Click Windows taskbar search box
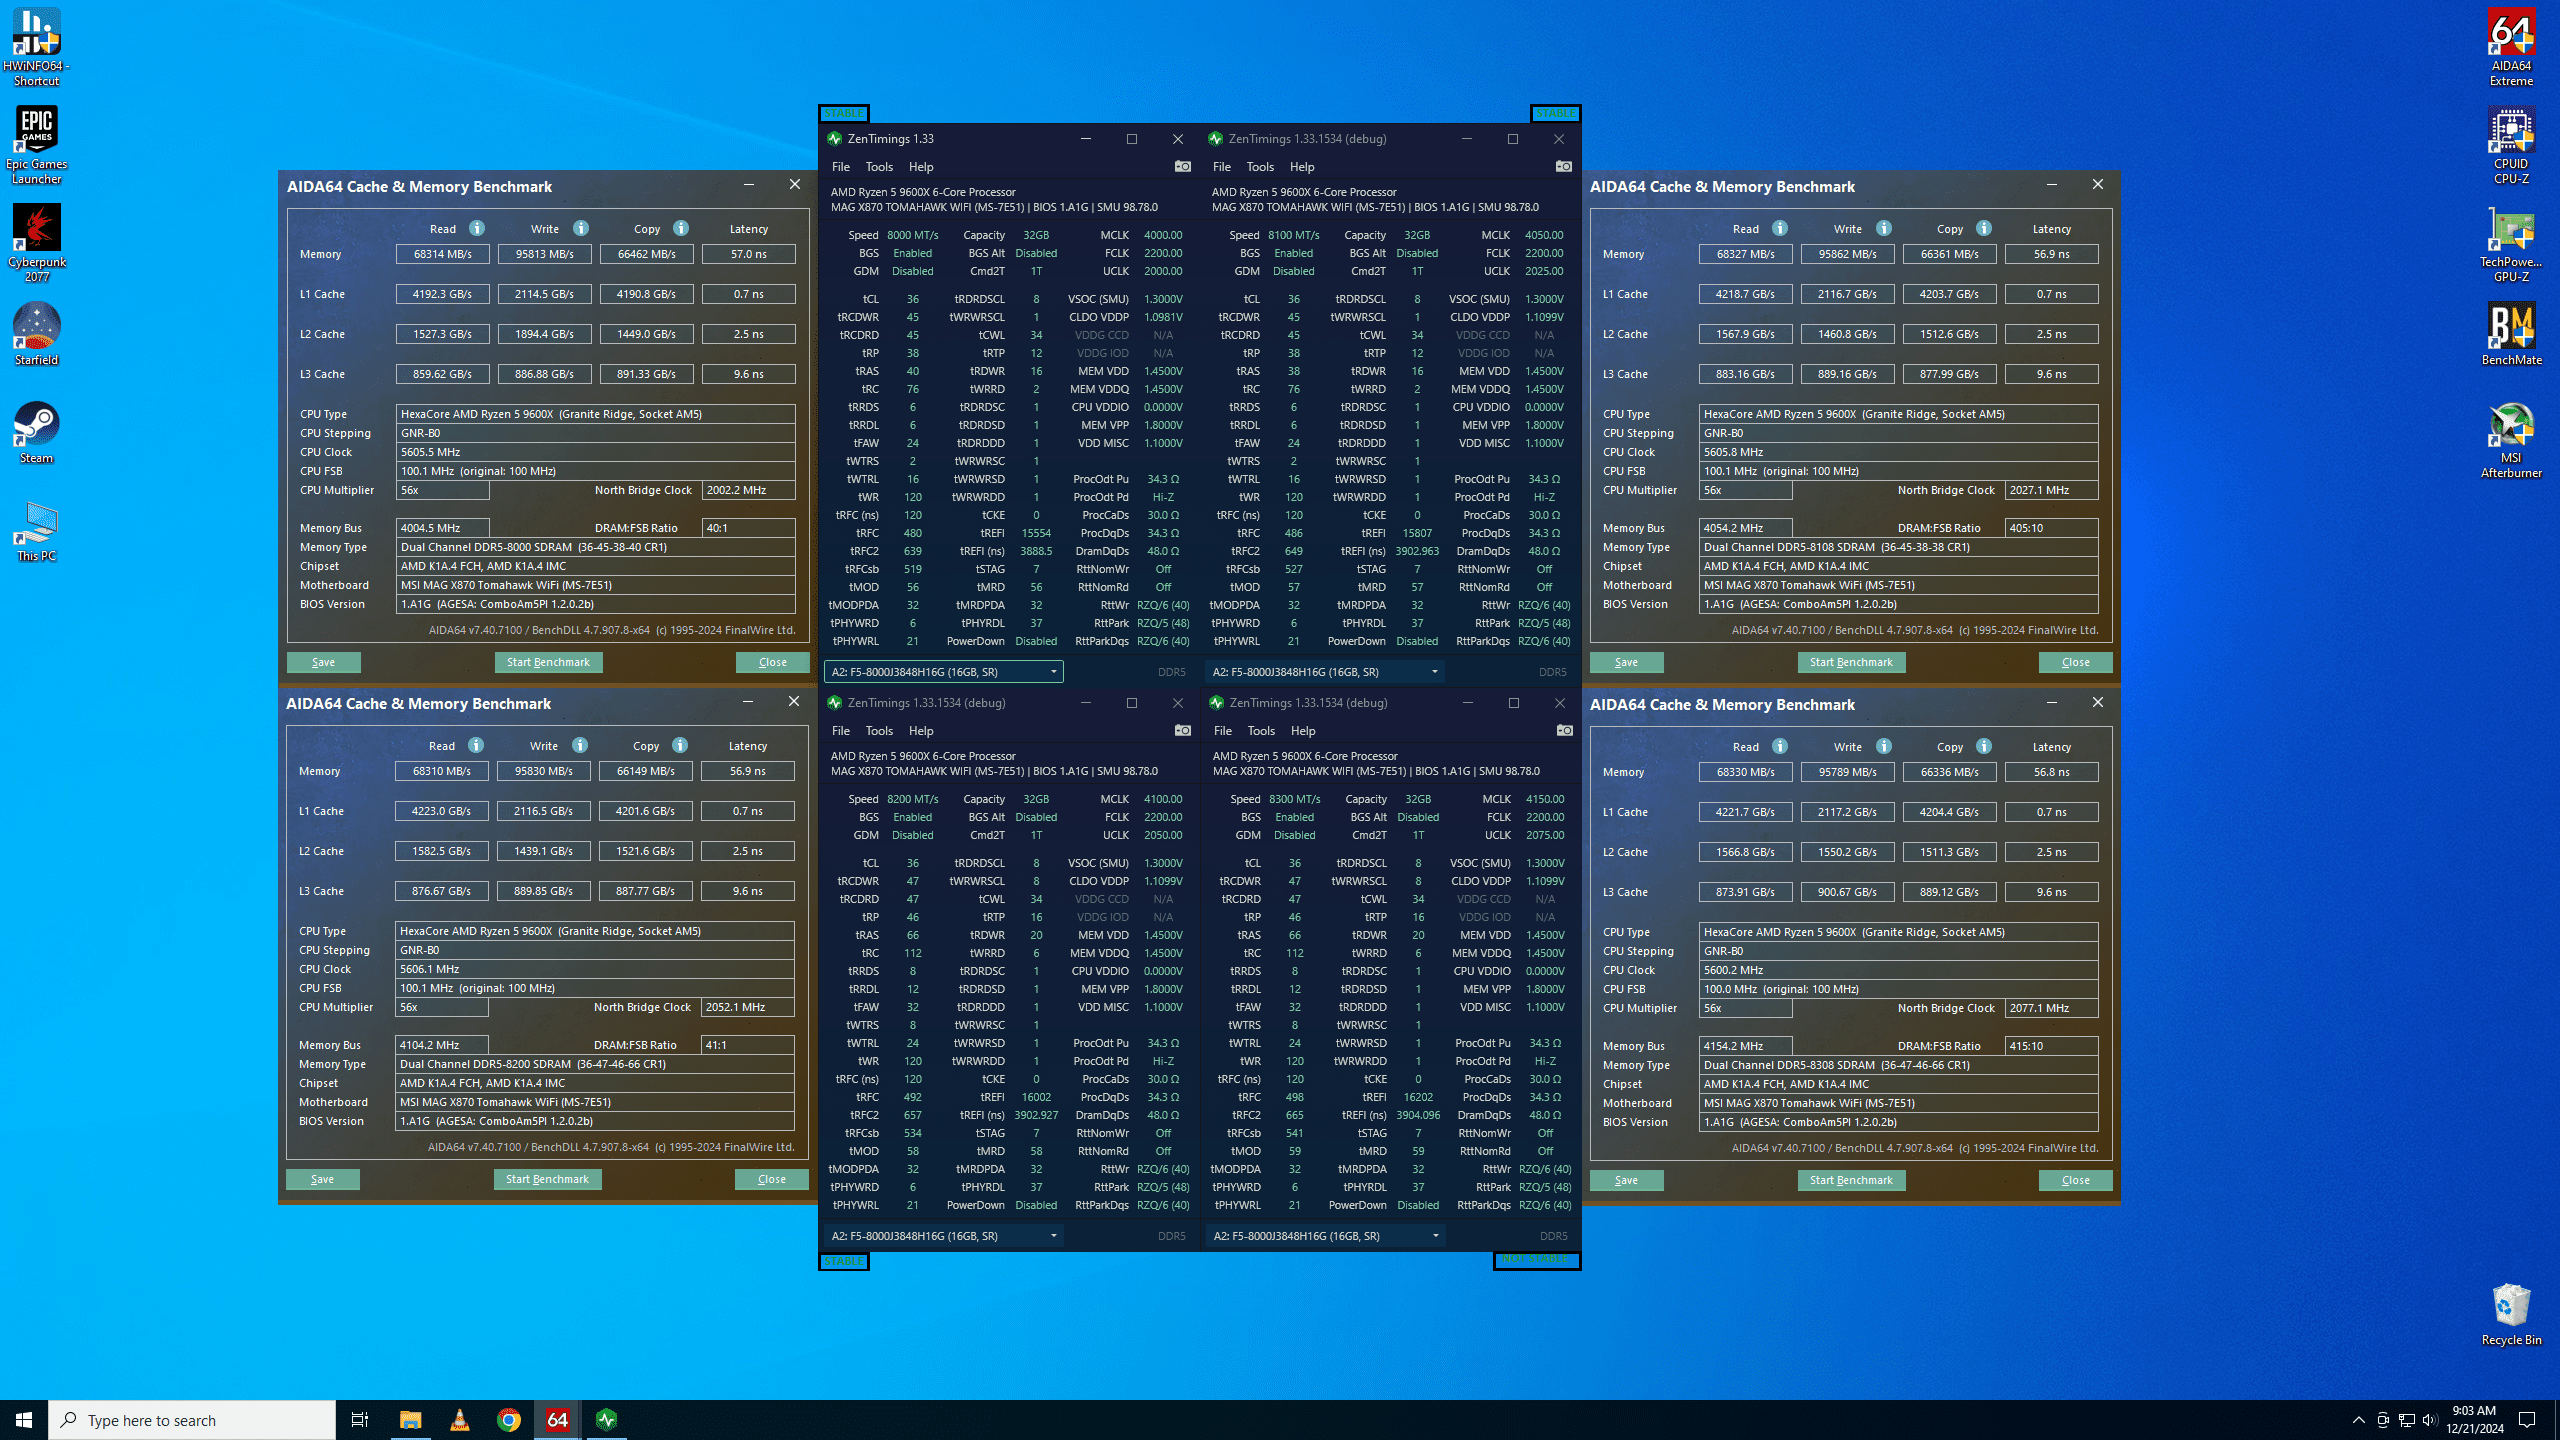The width and height of the screenshot is (2560, 1440). point(192,1420)
